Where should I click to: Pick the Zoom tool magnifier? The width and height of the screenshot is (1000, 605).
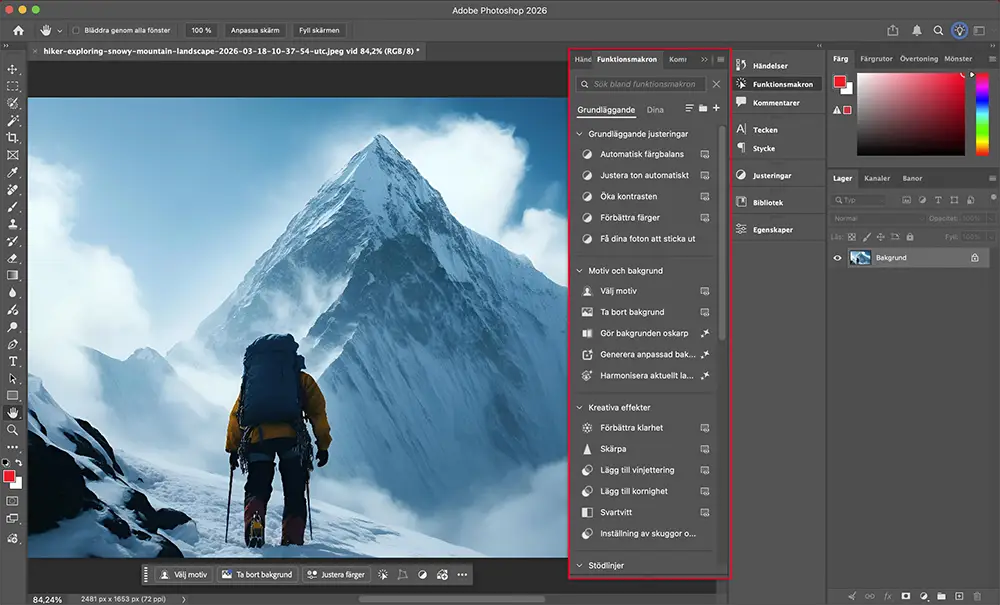pos(13,429)
